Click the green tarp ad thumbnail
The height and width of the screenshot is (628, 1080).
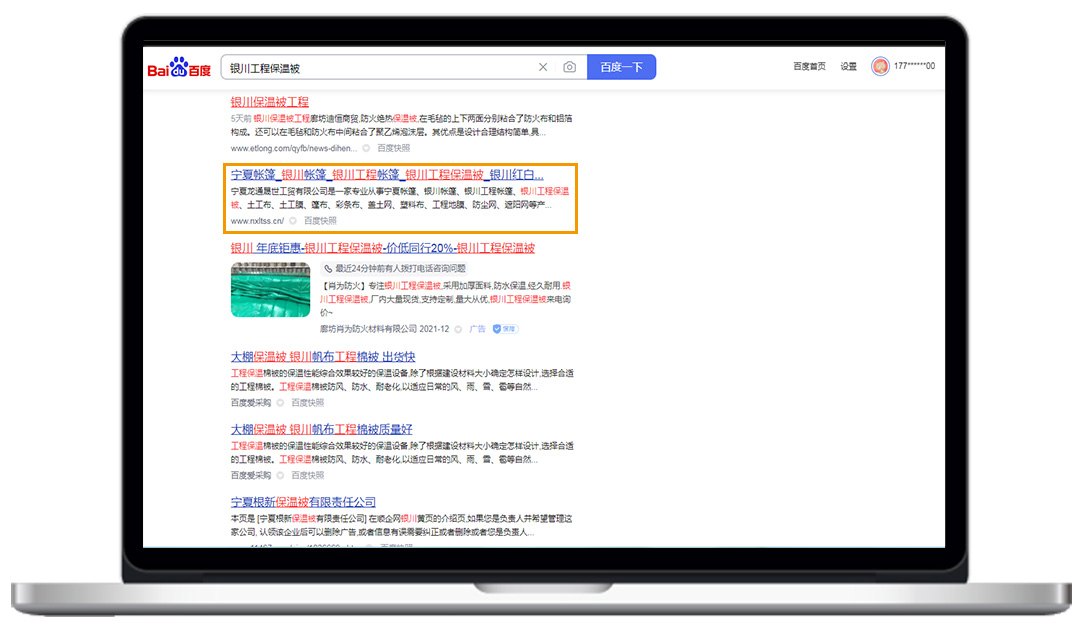click(x=270, y=290)
